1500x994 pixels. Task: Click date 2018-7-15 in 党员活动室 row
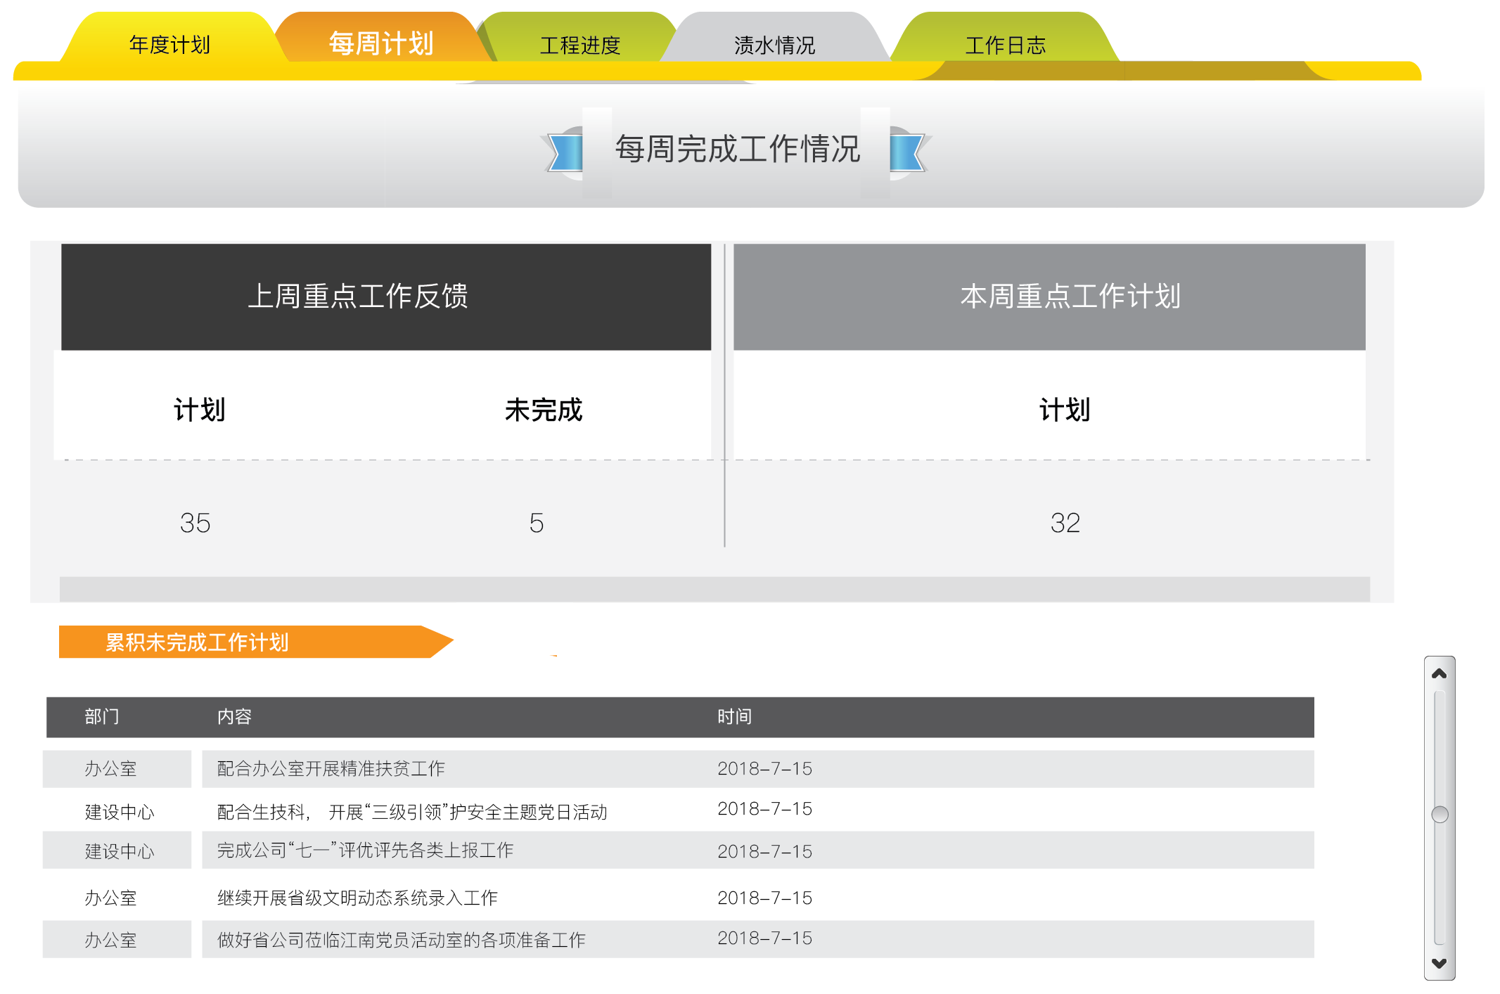(x=765, y=938)
